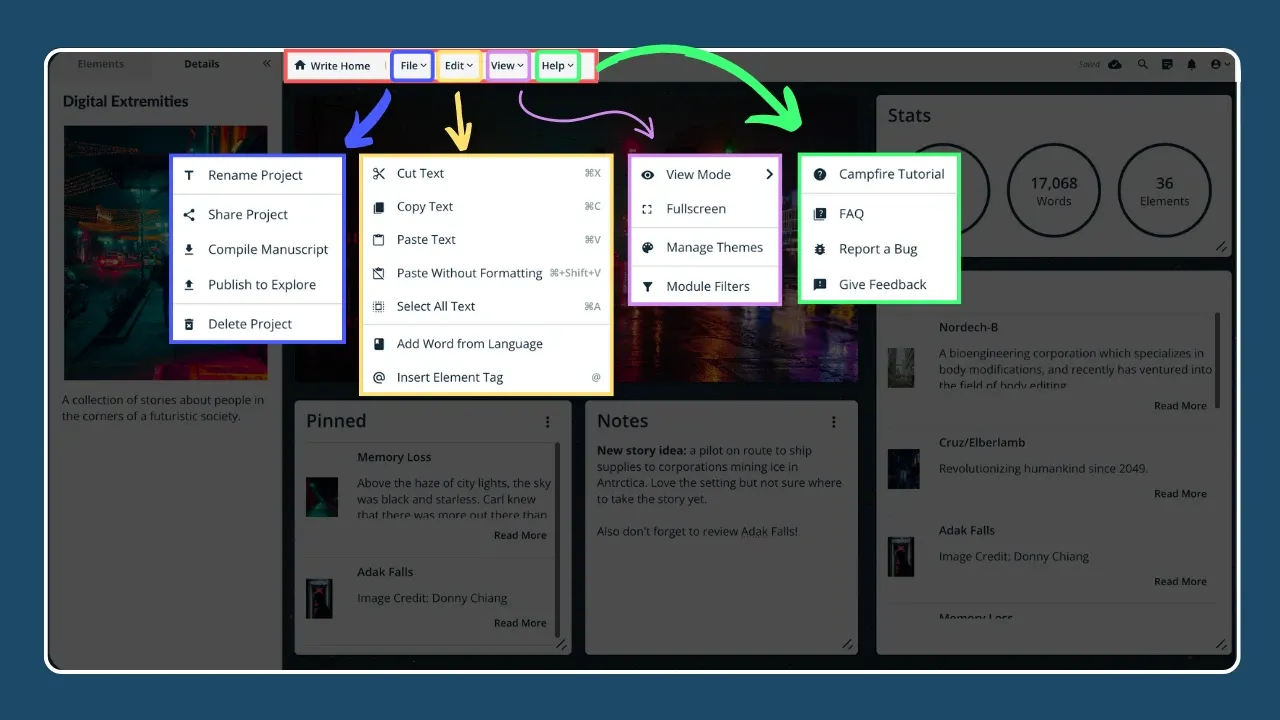Click Read More under Nordech-B
Screen dimensions: 1280x720
point(1180,406)
